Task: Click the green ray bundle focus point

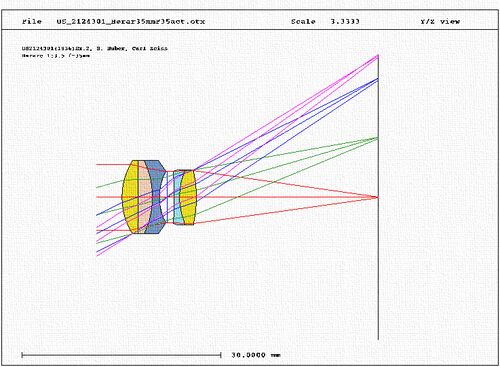Action: click(x=378, y=138)
